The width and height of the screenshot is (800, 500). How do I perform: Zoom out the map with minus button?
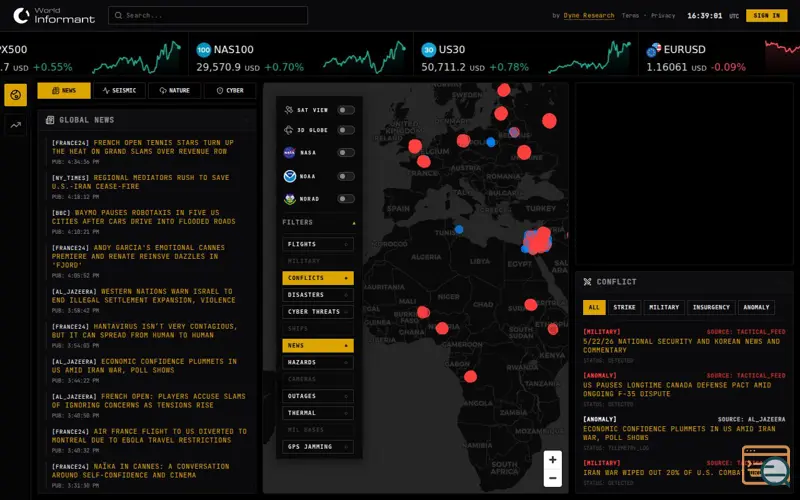(553, 478)
